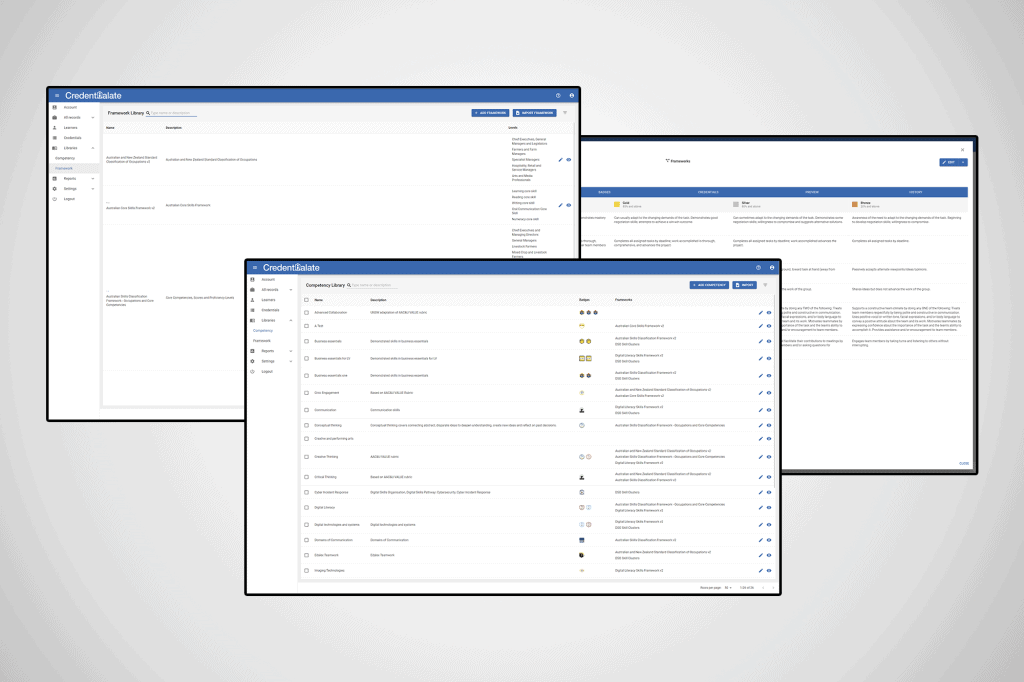This screenshot has width=1024, height=682.
Task: Expand All records in Competency Library sidebar
Action: tap(291, 290)
